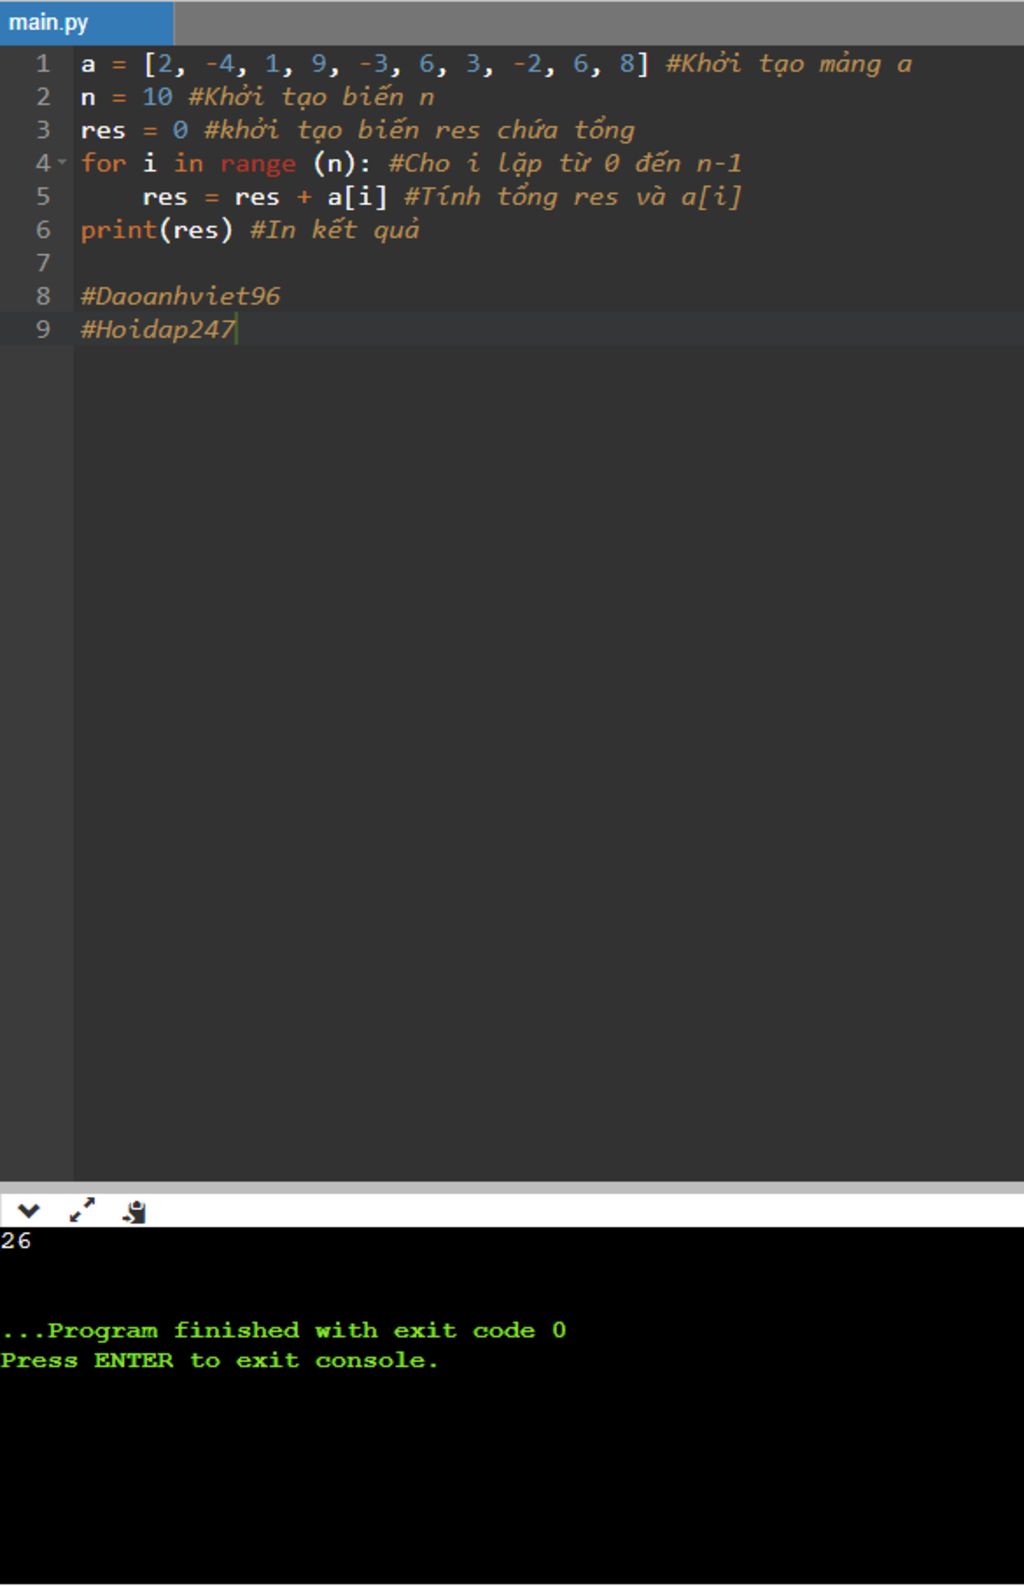This screenshot has height=1586, width=1024.
Task: Click line number 9 in the gutter
Action: coord(42,329)
